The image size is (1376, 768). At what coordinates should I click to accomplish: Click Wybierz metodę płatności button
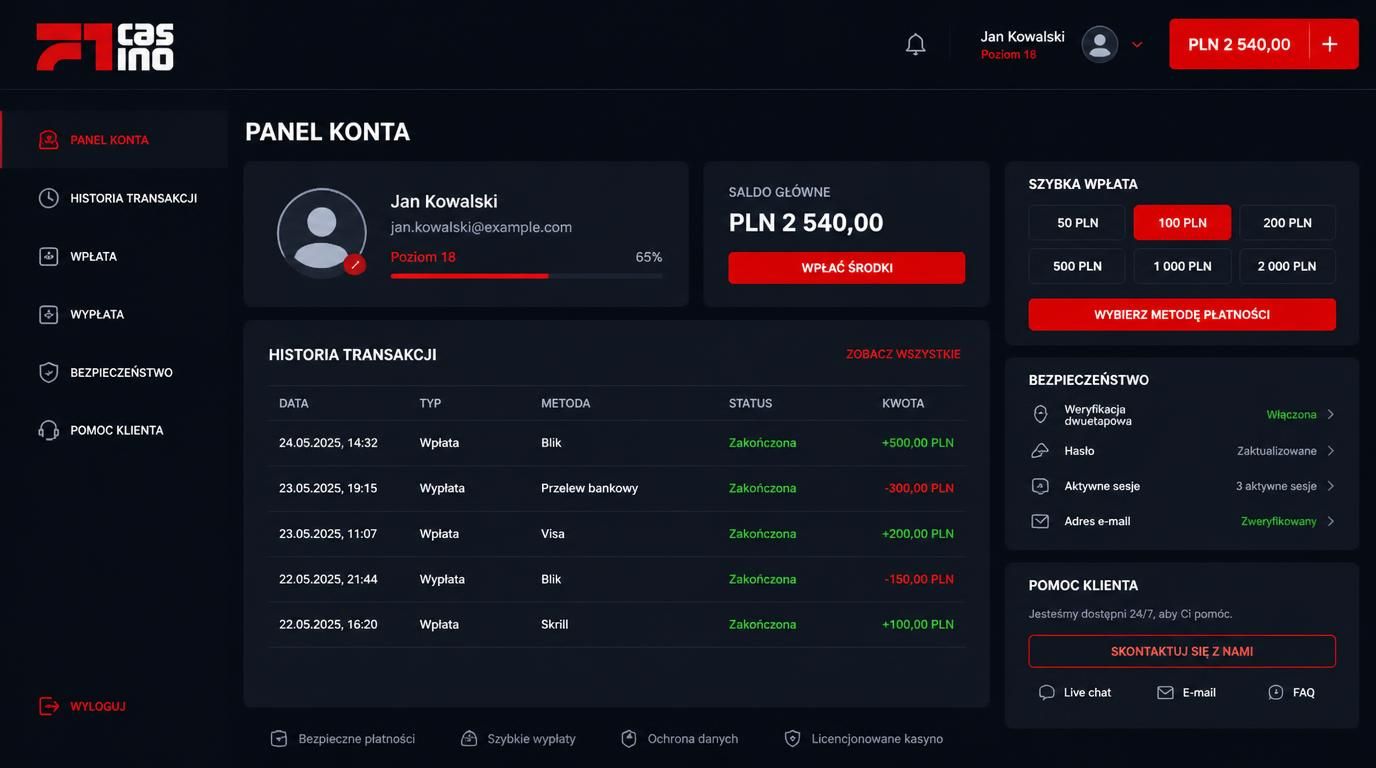[x=1182, y=314]
